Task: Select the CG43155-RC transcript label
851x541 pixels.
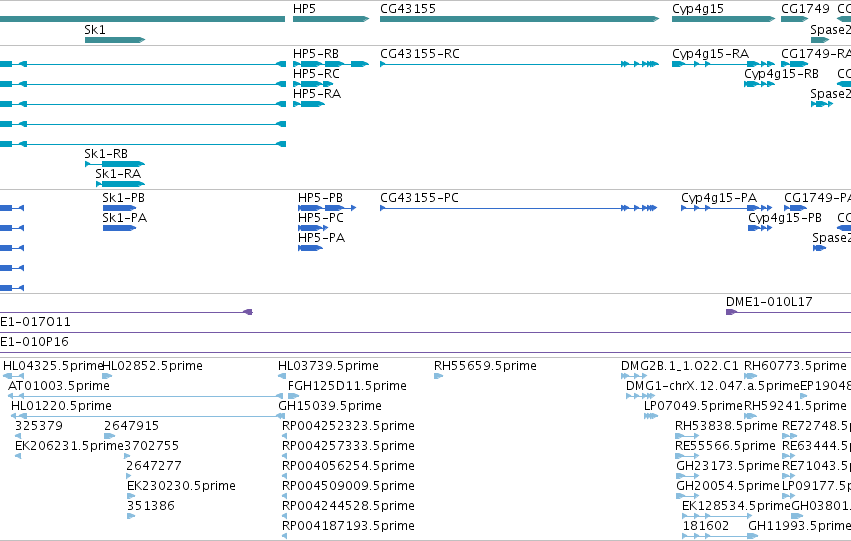Action: pyautogui.click(x=420, y=54)
